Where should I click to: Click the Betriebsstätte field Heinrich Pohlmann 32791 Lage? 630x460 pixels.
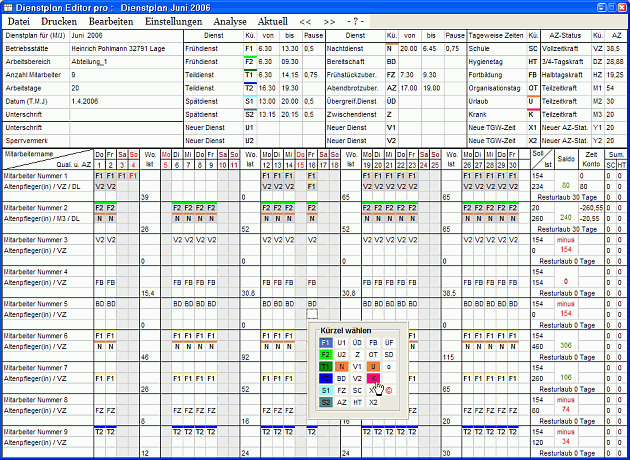pos(126,49)
